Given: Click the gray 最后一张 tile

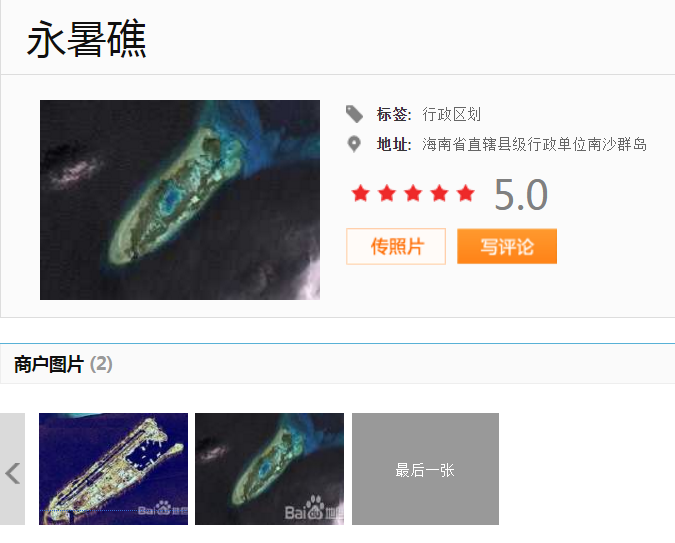Looking at the screenshot, I should [425, 469].
